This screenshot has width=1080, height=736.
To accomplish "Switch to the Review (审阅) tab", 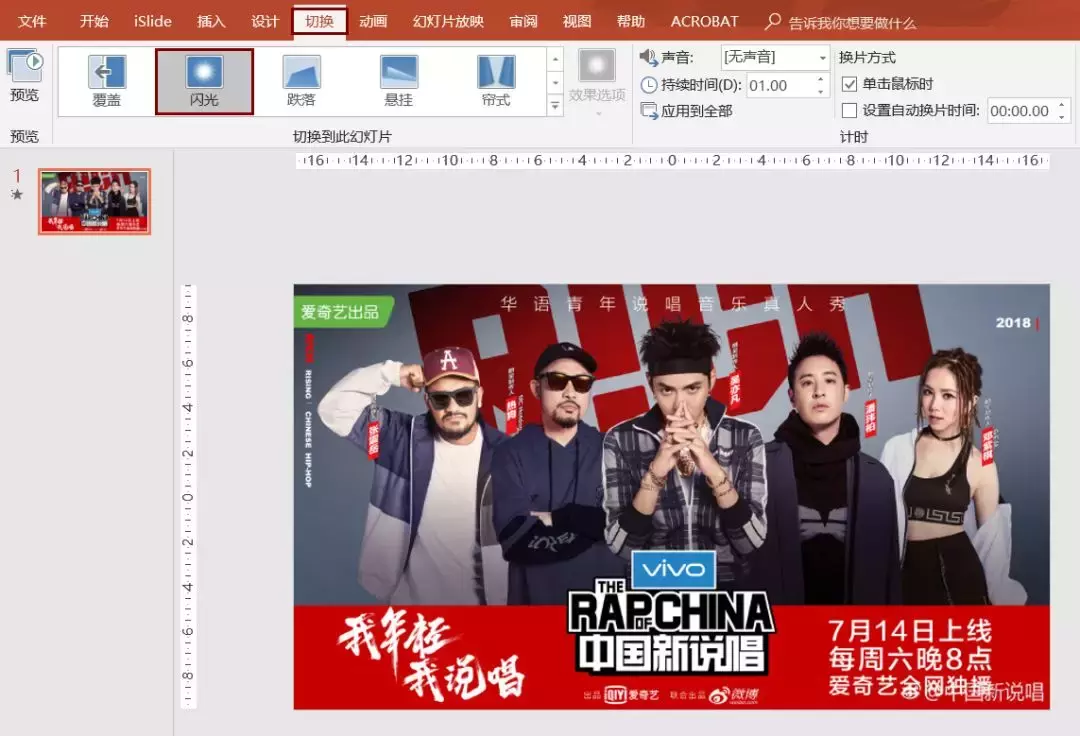I will point(523,21).
